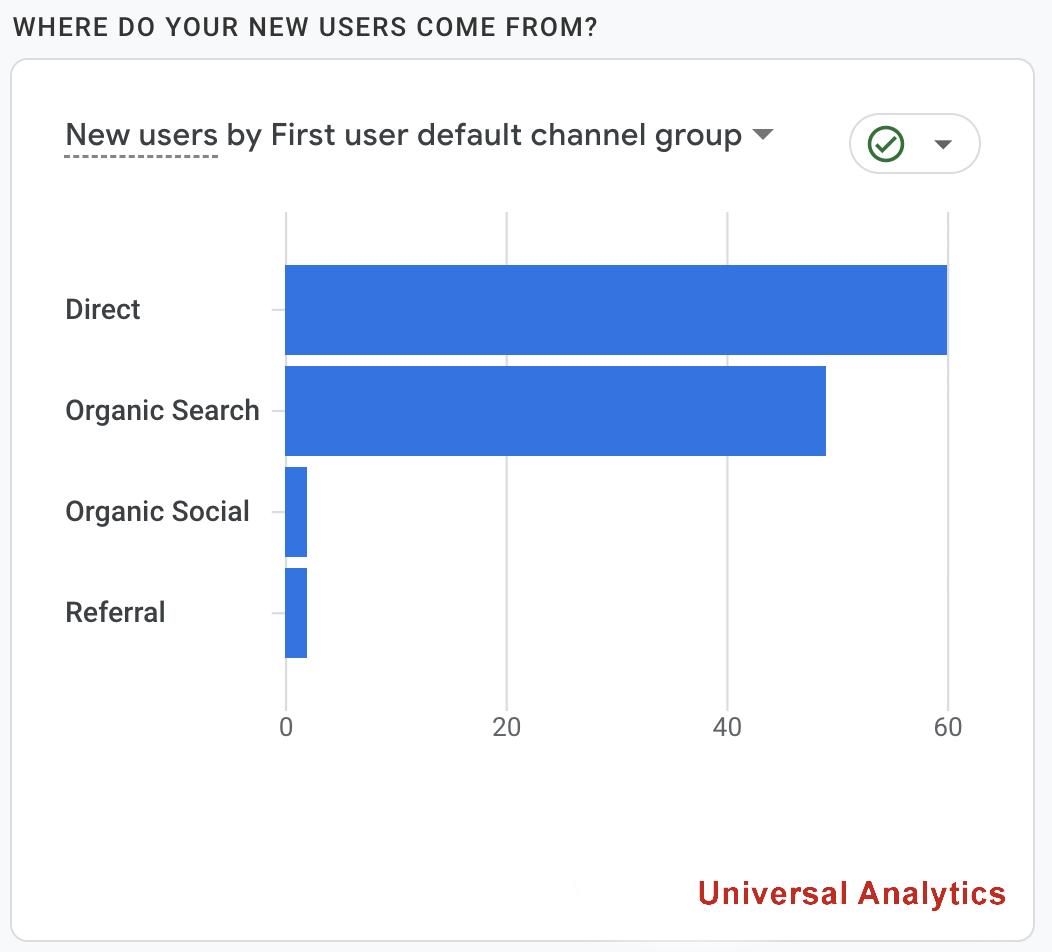This screenshot has height=952, width=1052.
Task: Expand the data quality dropdown arrow
Action: pos(942,145)
